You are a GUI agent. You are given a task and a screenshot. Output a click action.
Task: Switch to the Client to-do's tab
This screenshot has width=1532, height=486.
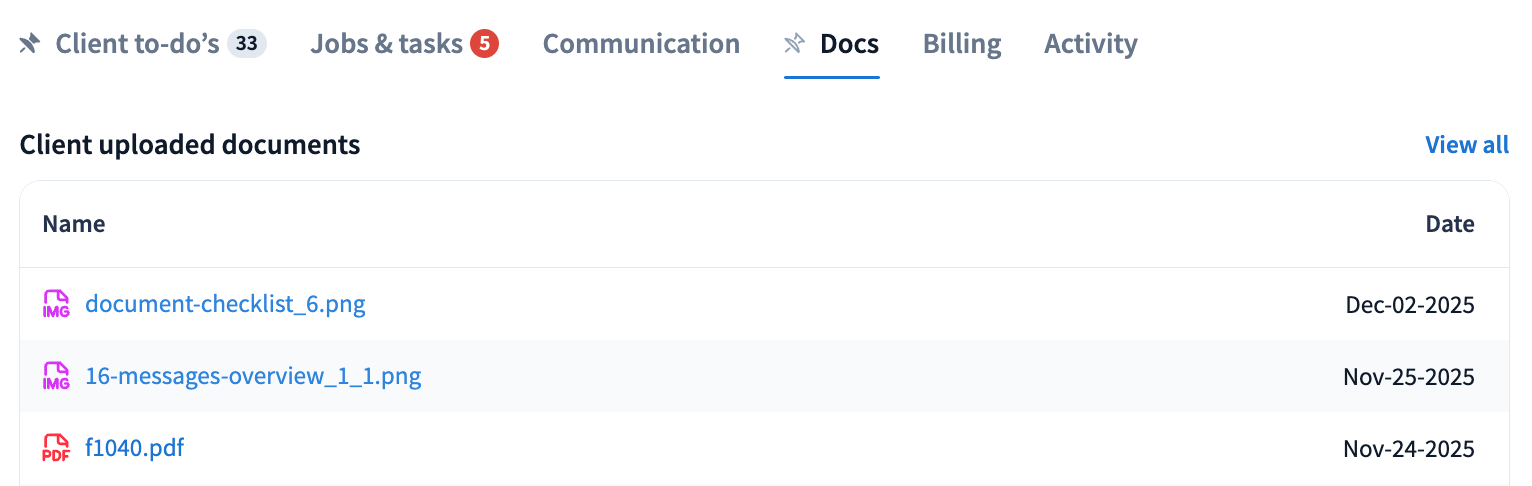(x=137, y=44)
